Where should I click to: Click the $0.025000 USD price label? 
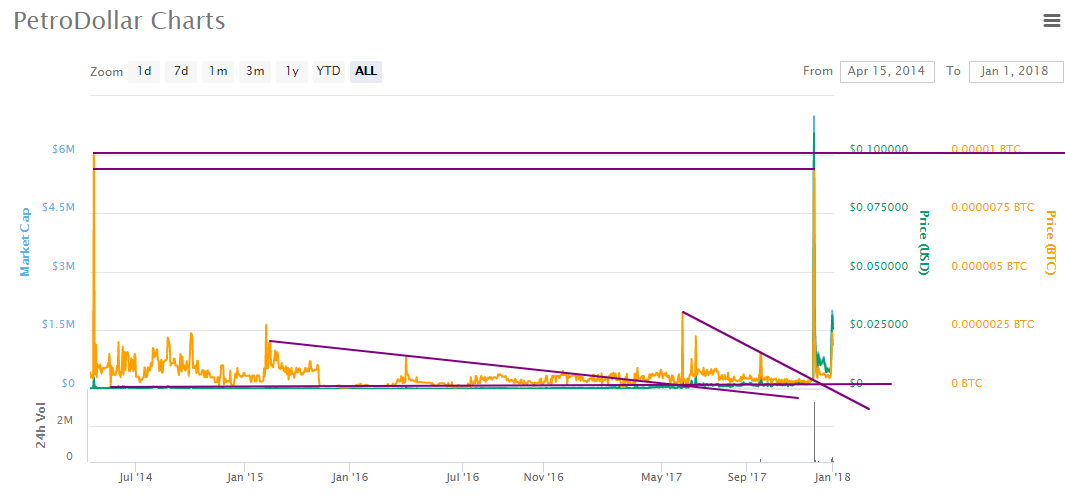pyautogui.click(x=879, y=325)
